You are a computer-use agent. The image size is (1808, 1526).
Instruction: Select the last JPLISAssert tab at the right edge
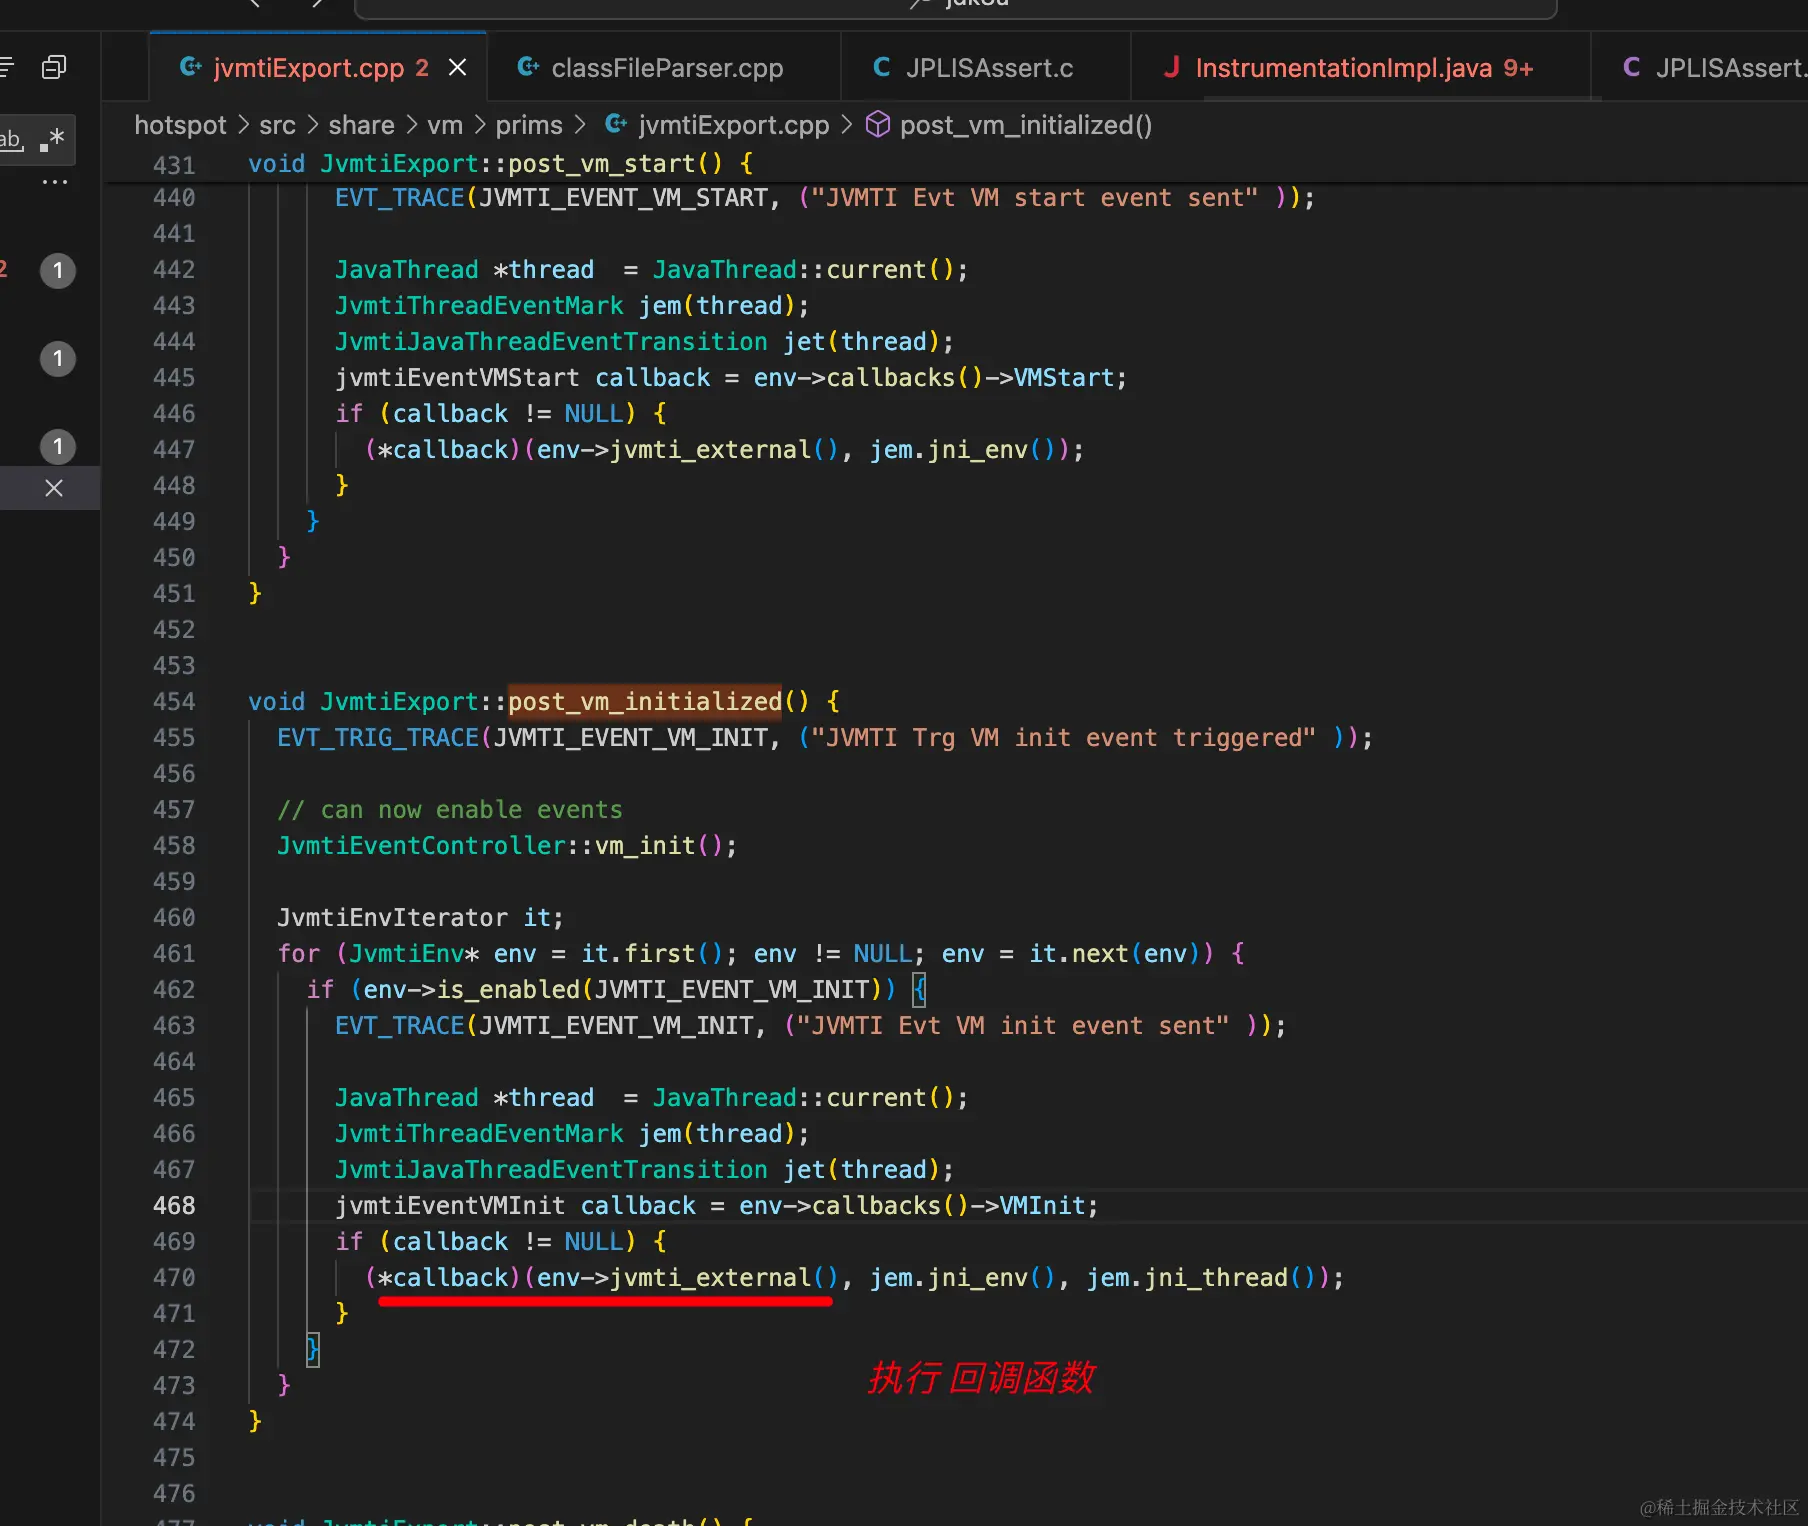(1715, 67)
